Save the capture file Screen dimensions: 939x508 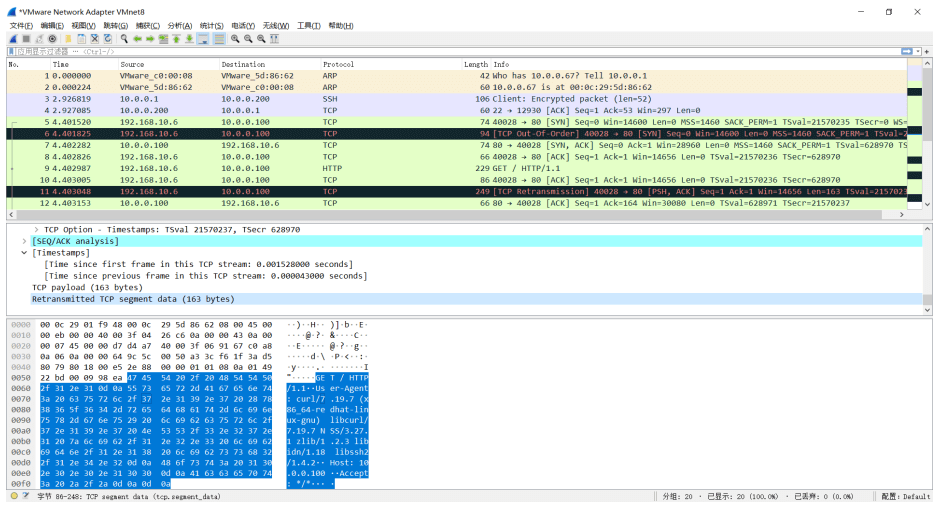coord(81,39)
